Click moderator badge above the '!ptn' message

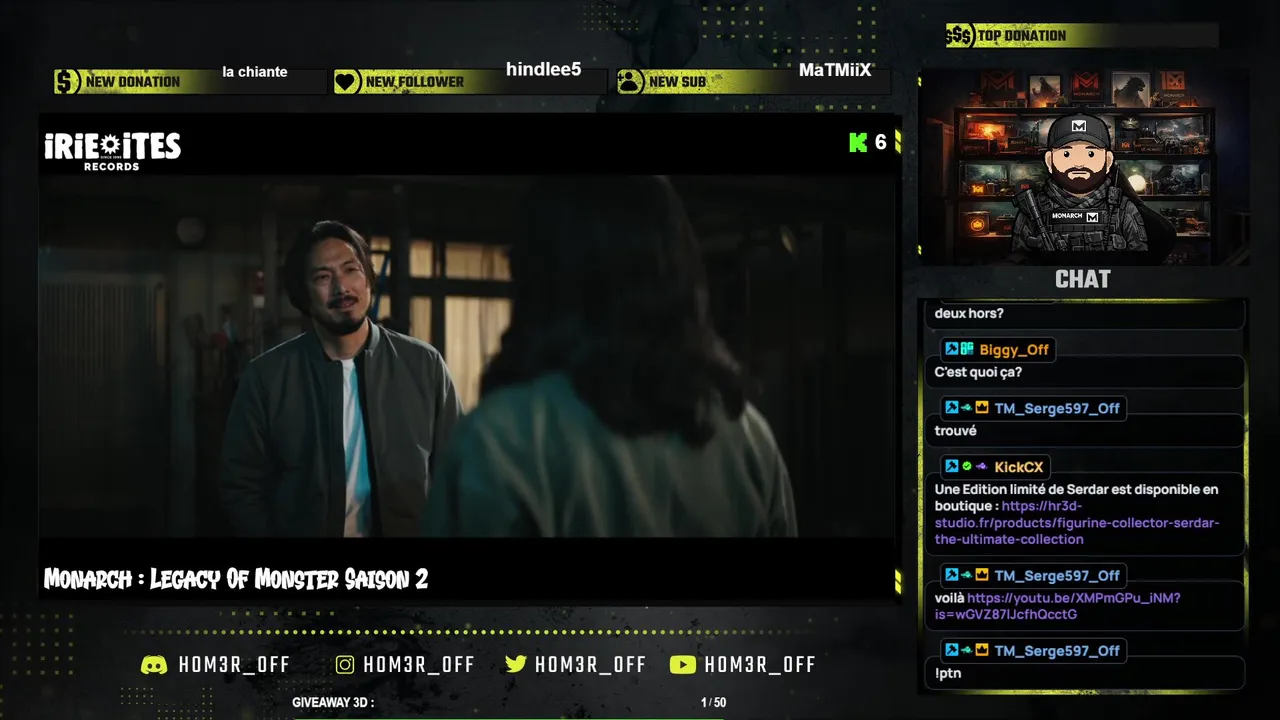952,651
